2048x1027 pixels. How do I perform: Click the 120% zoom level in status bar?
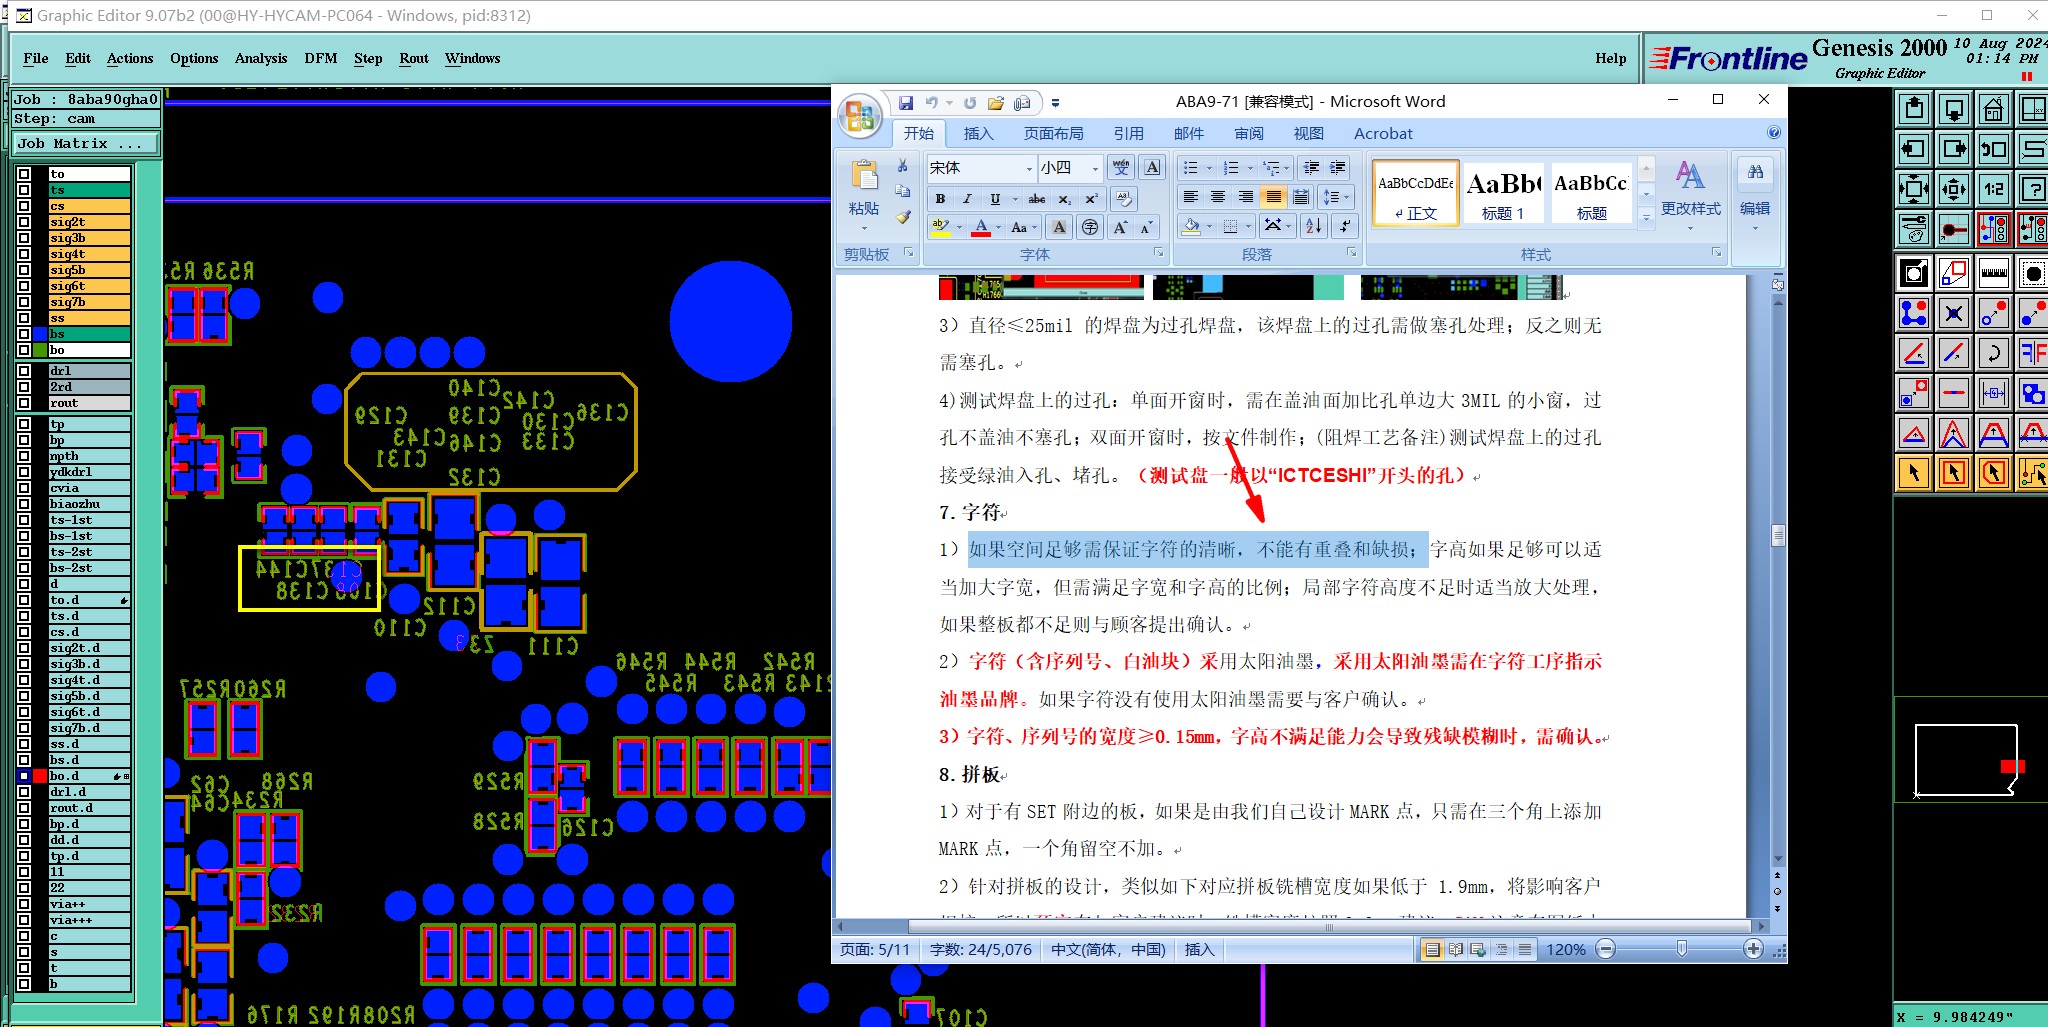pos(1565,949)
